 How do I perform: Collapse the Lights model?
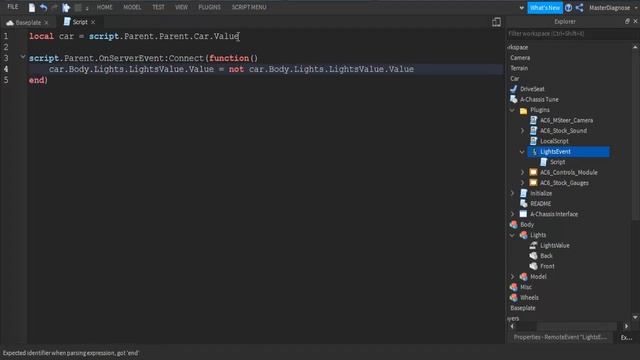[512, 235]
